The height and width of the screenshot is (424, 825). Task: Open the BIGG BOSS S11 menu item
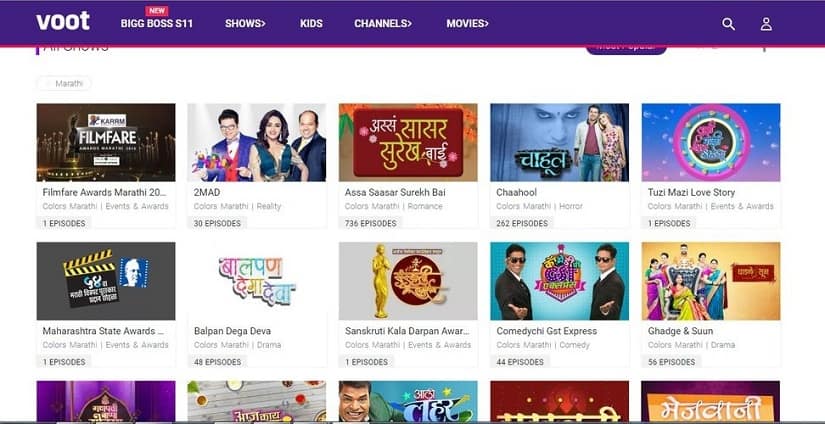click(x=157, y=24)
